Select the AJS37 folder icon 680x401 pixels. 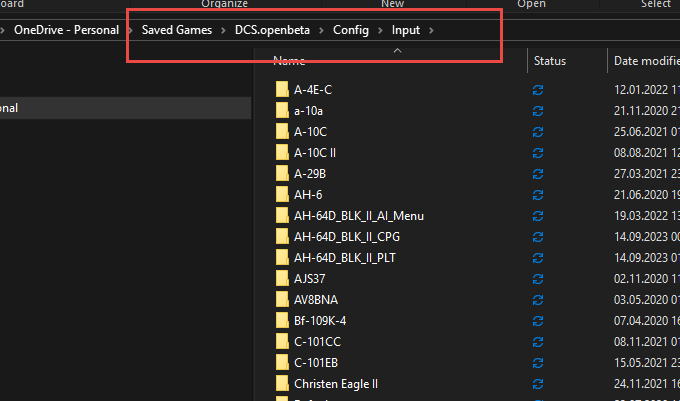pos(282,279)
